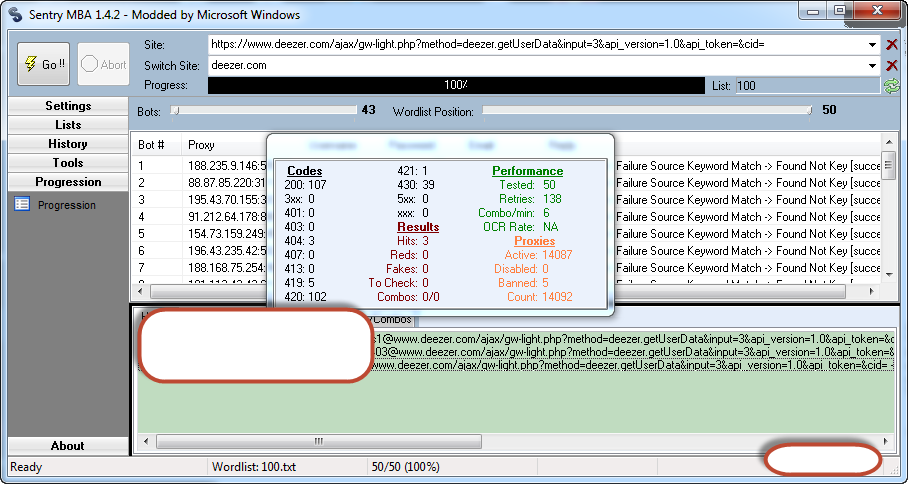Click the Wordlist Position slider
The width and height of the screenshot is (908, 484).
pyautogui.click(x=646, y=111)
